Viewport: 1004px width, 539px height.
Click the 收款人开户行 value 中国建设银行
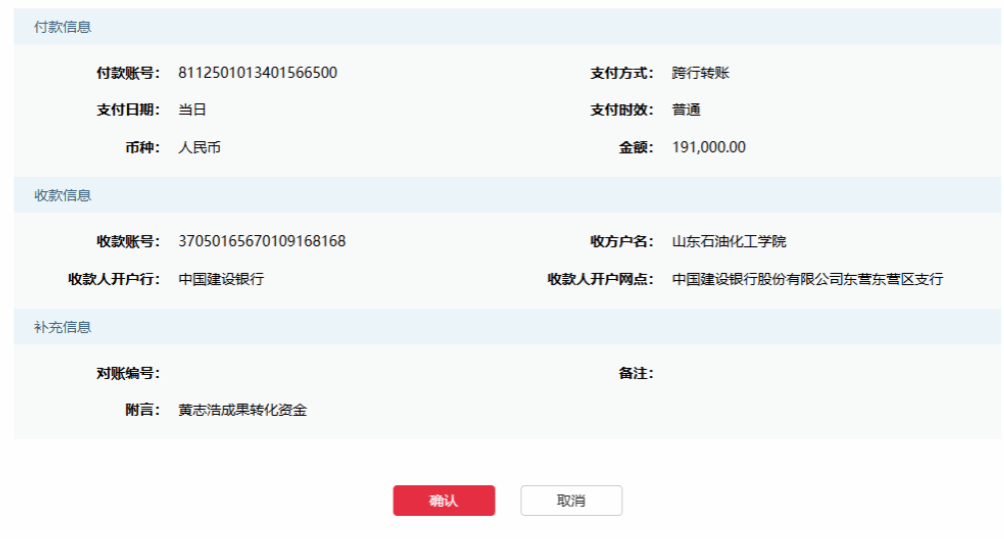click(221, 280)
